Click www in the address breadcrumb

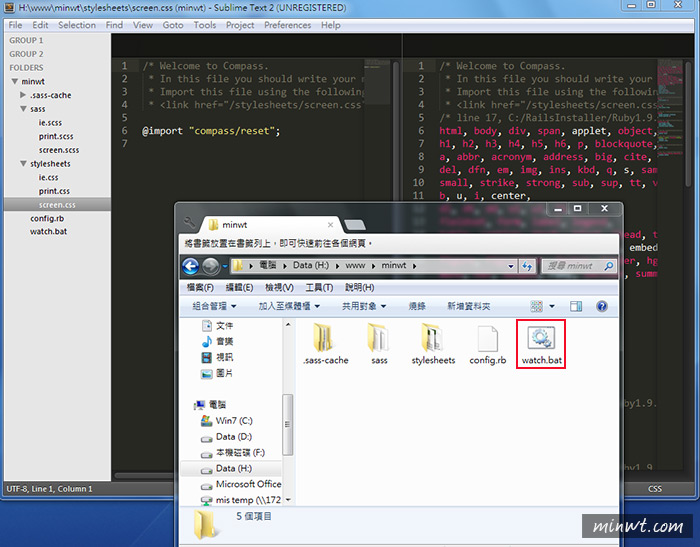[355, 266]
